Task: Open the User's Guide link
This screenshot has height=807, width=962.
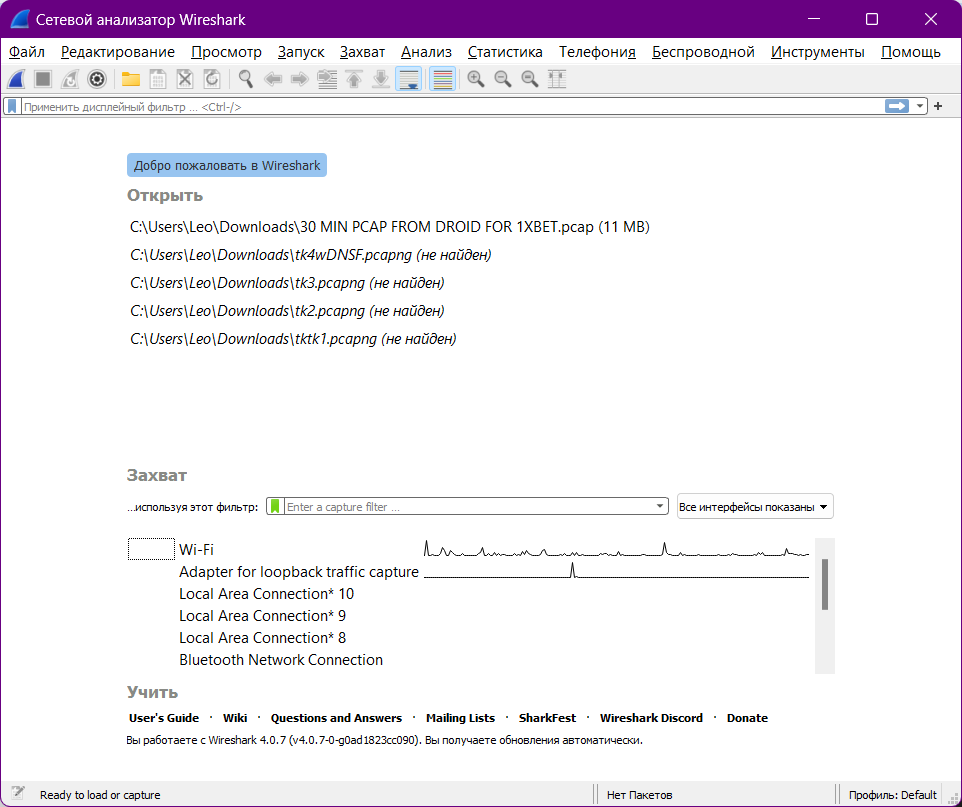Action: click(x=164, y=718)
